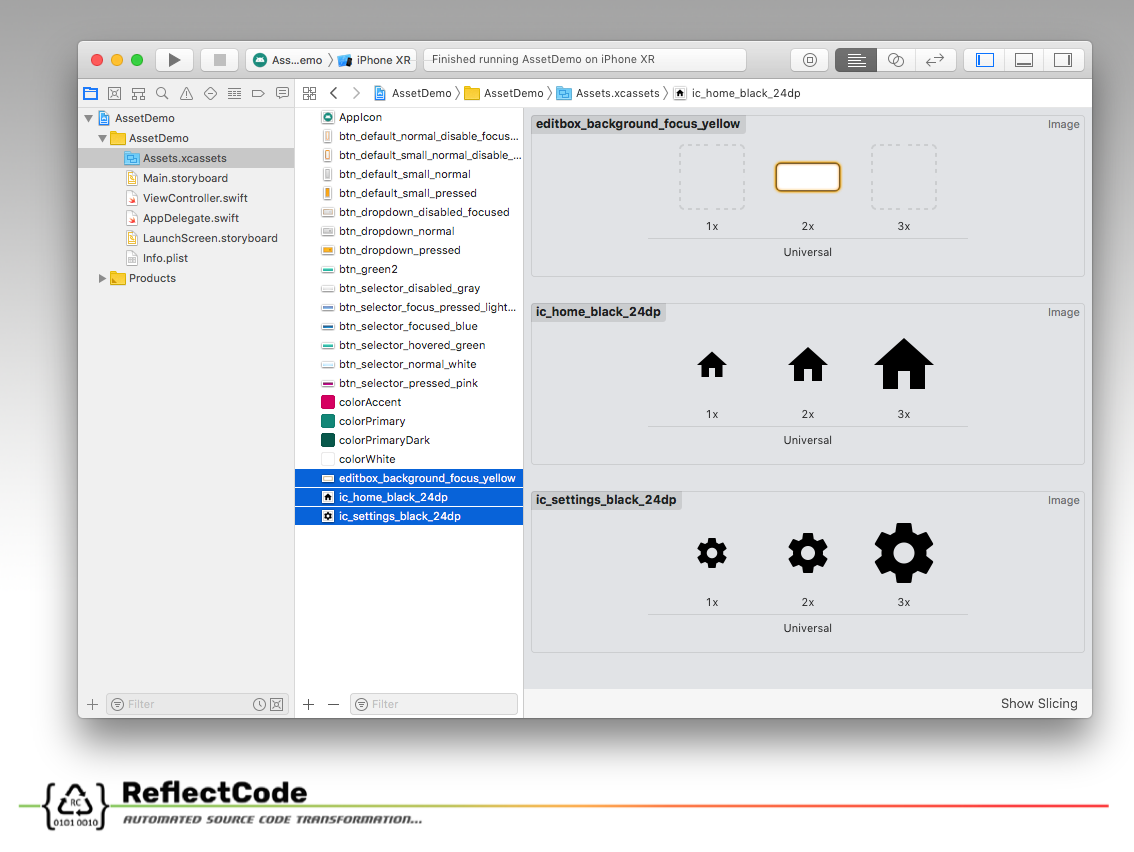Viewport: 1134px width, 852px height.
Task: Remove selected asset with minus button
Action: (333, 704)
